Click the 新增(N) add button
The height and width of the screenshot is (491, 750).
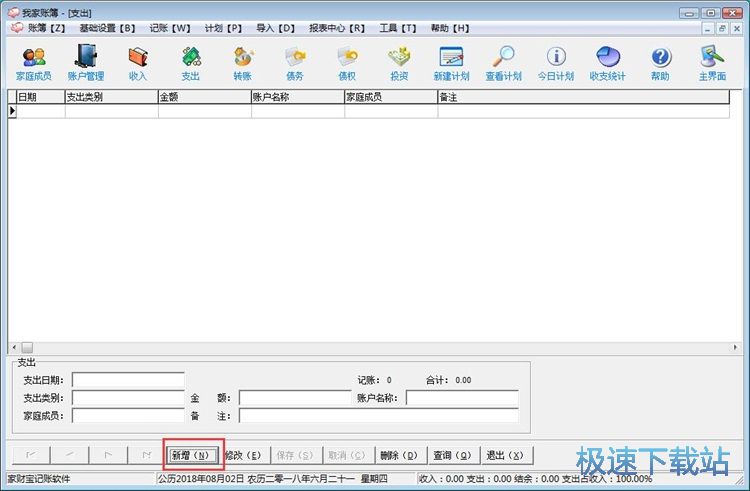pyautogui.click(x=191, y=455)
